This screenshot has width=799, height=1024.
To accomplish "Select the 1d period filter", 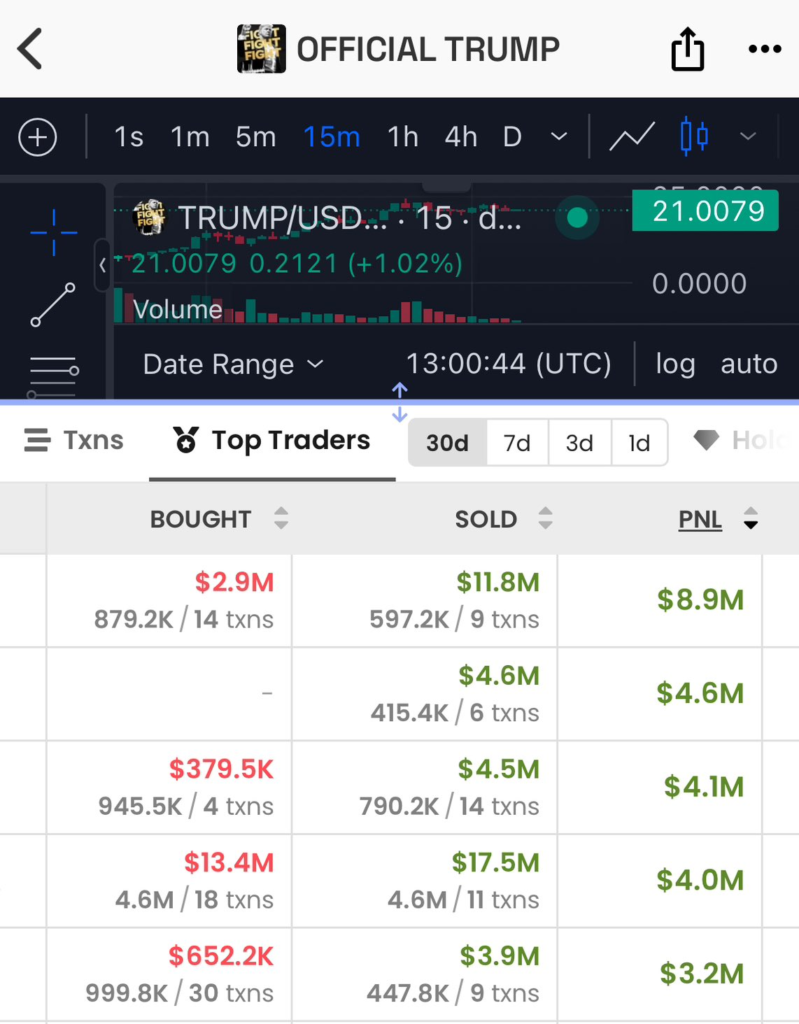I will [x=639, y=443].
